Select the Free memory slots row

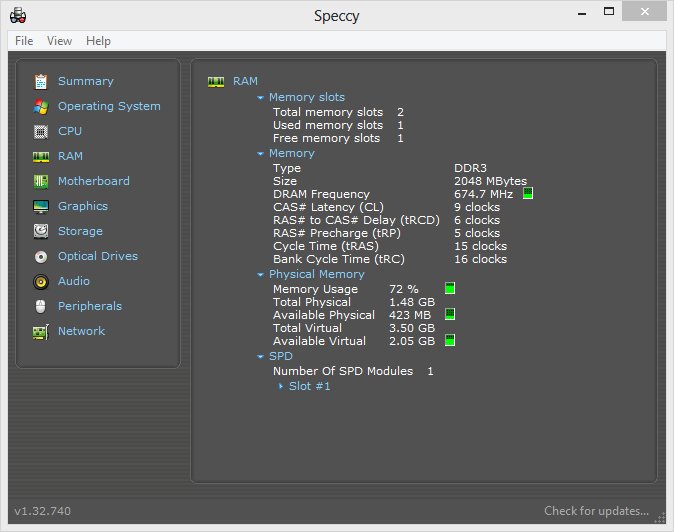pyautogui.click(x=338, y=138)
